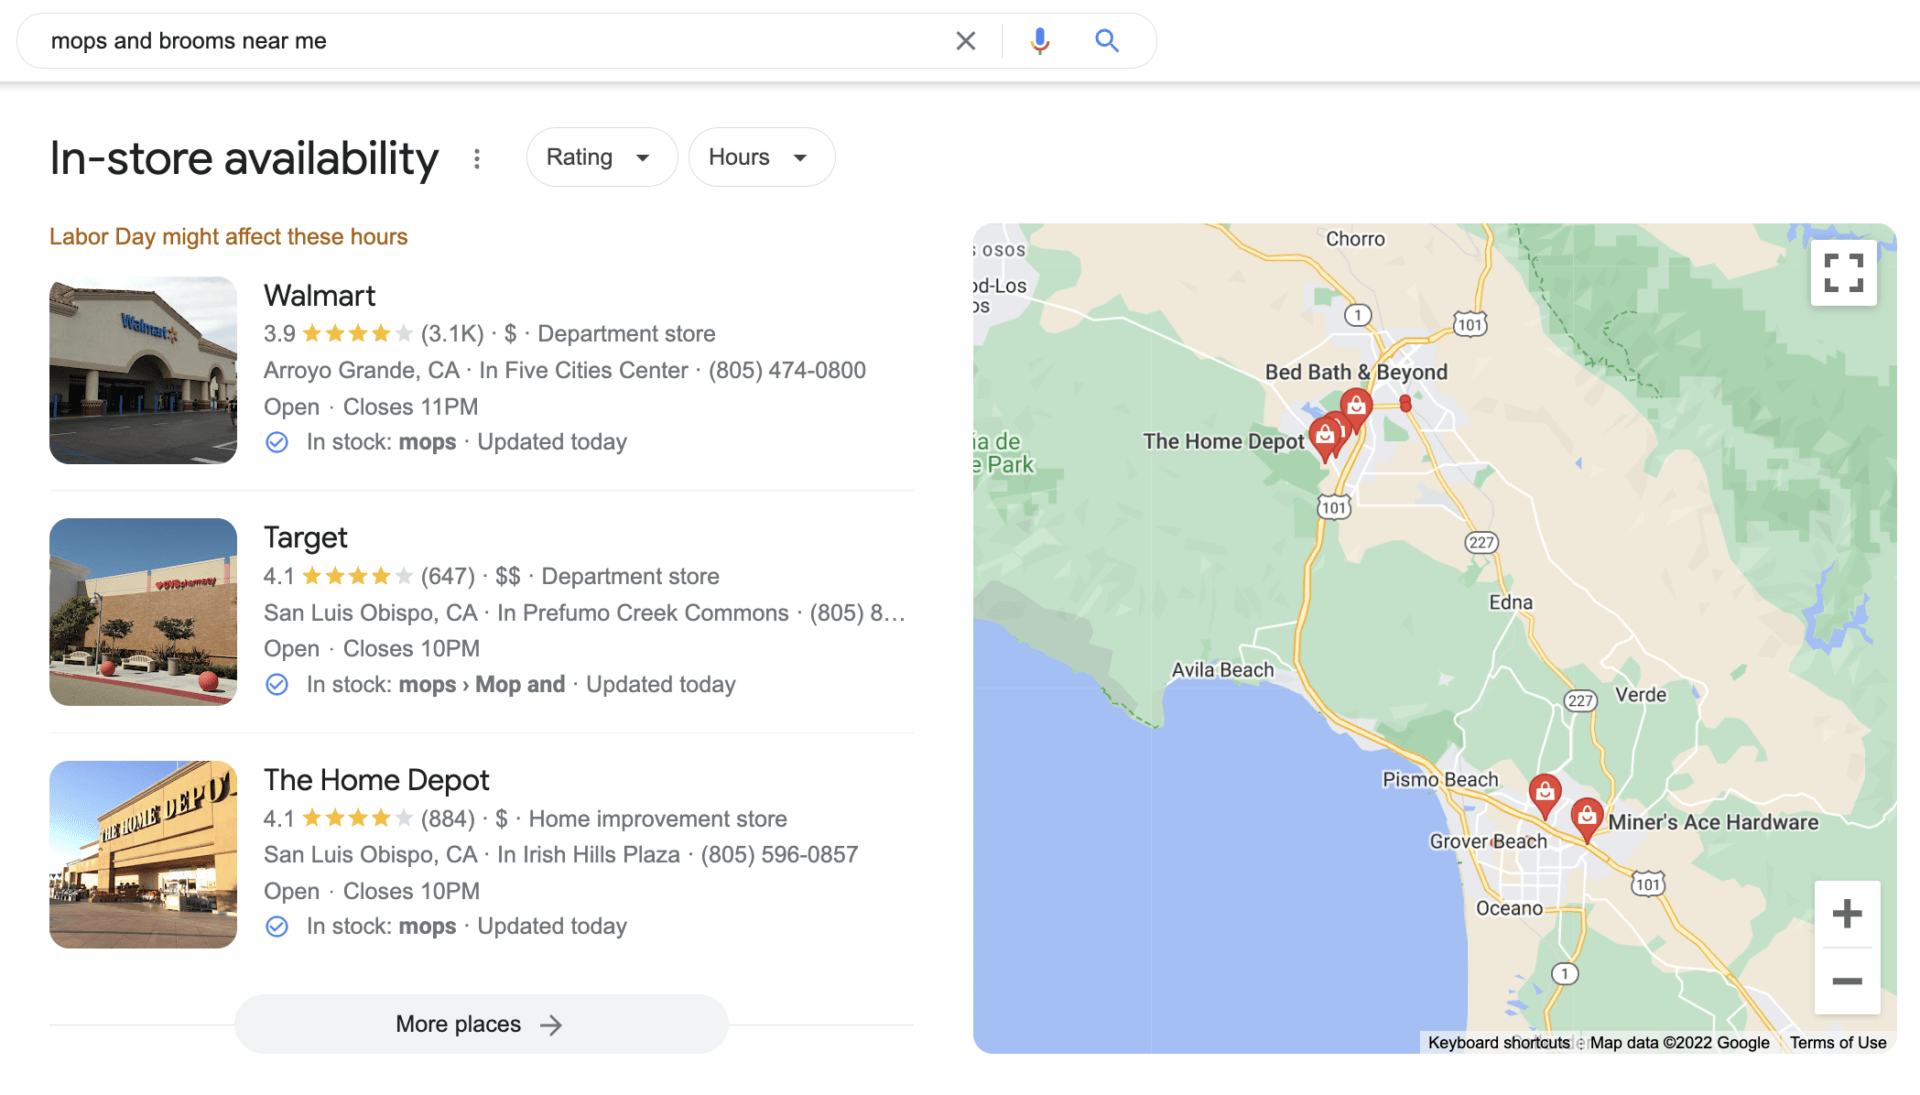Click The Home Depot map pin
The image size is (1920, 1095).
tap(1325, 439)
